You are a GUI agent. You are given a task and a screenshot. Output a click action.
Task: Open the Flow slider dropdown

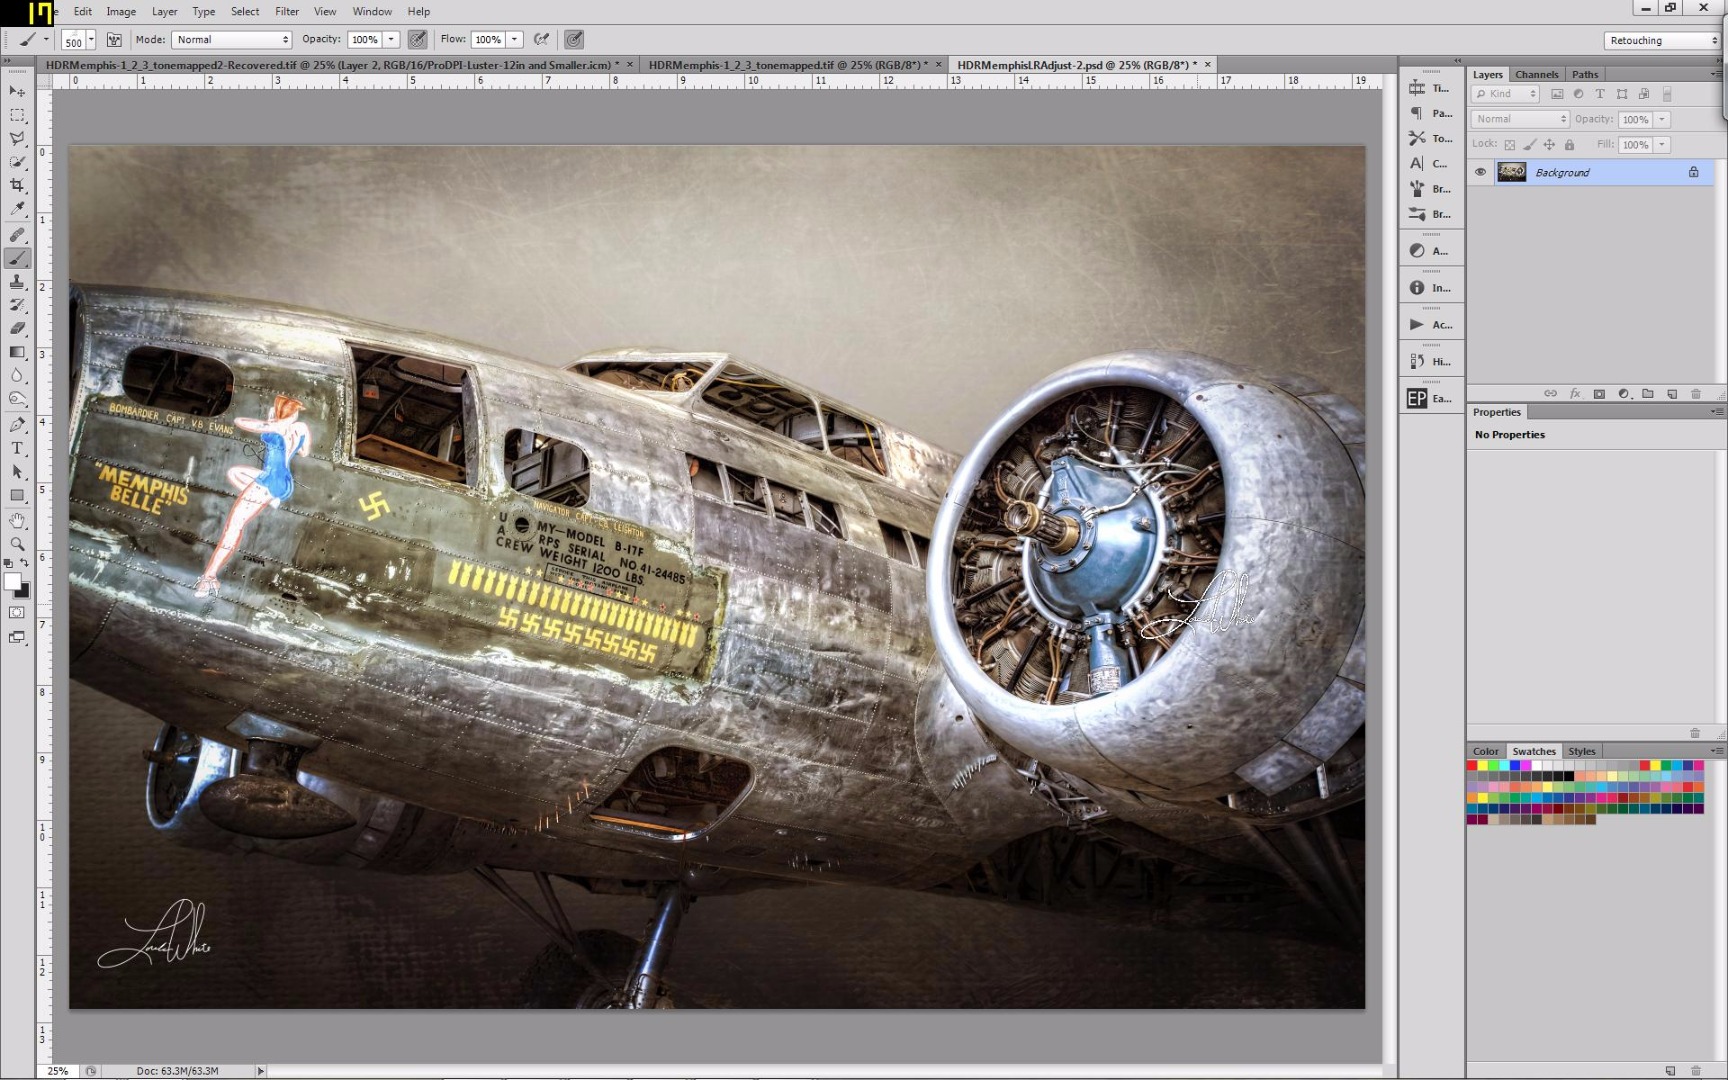pos(515,40)
